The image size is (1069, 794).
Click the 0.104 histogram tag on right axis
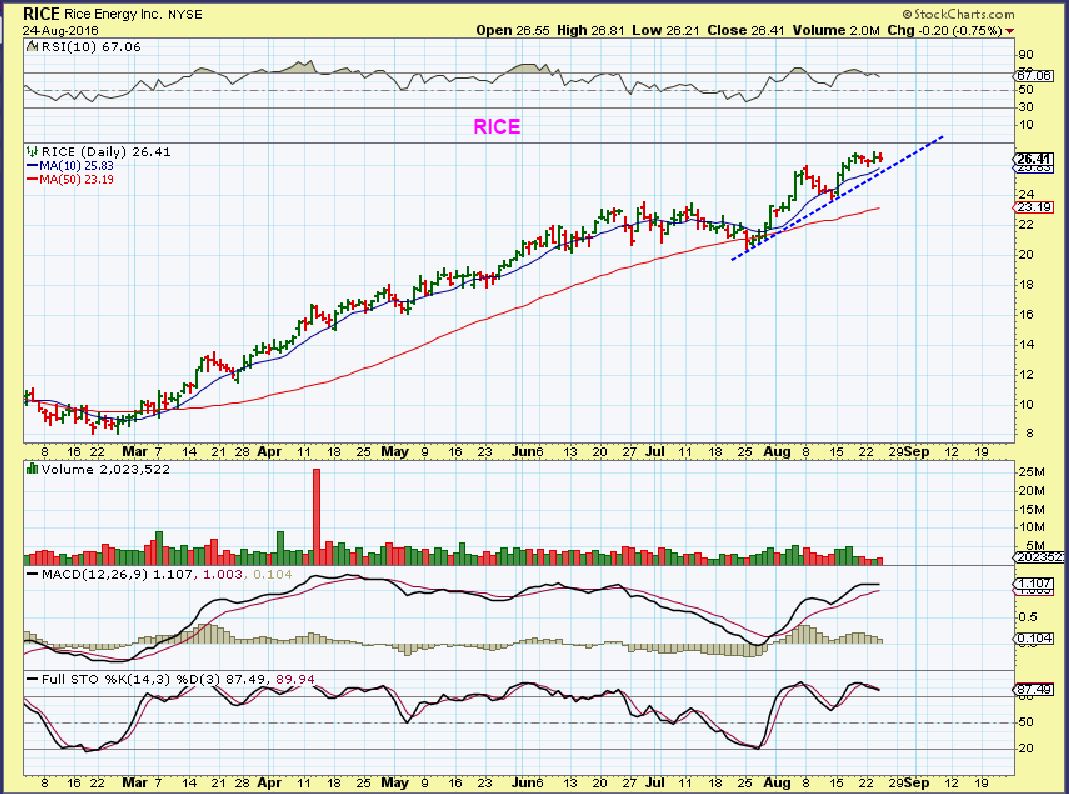[x=1034, y=639]
